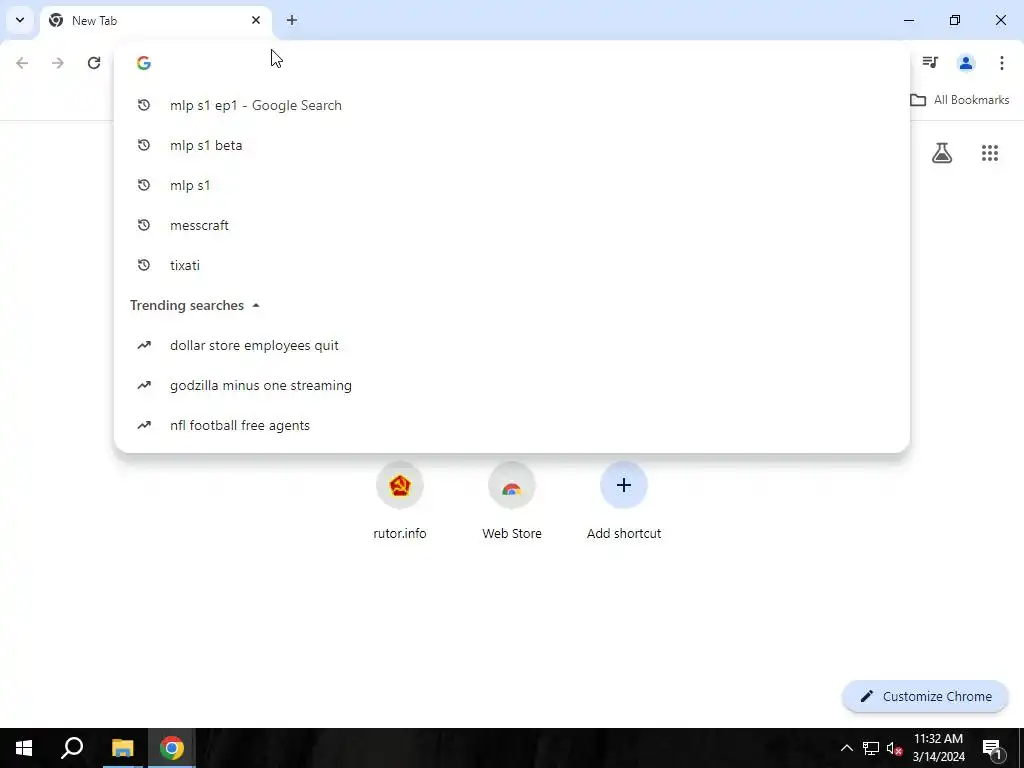Pick the 'messcraft' history suggestion
The height and width of the screenshot is (768, 1024).
tap(511, 225)
